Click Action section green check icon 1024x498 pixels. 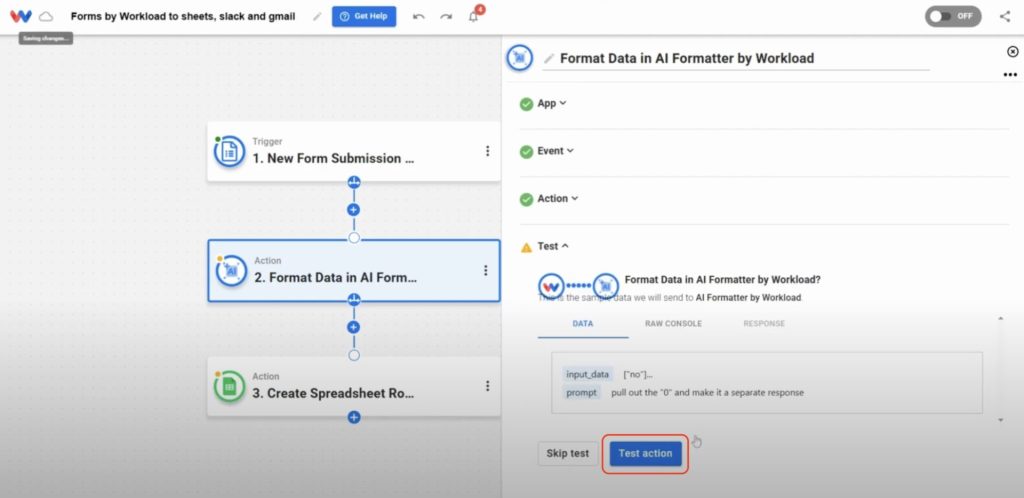pos(526,199)
